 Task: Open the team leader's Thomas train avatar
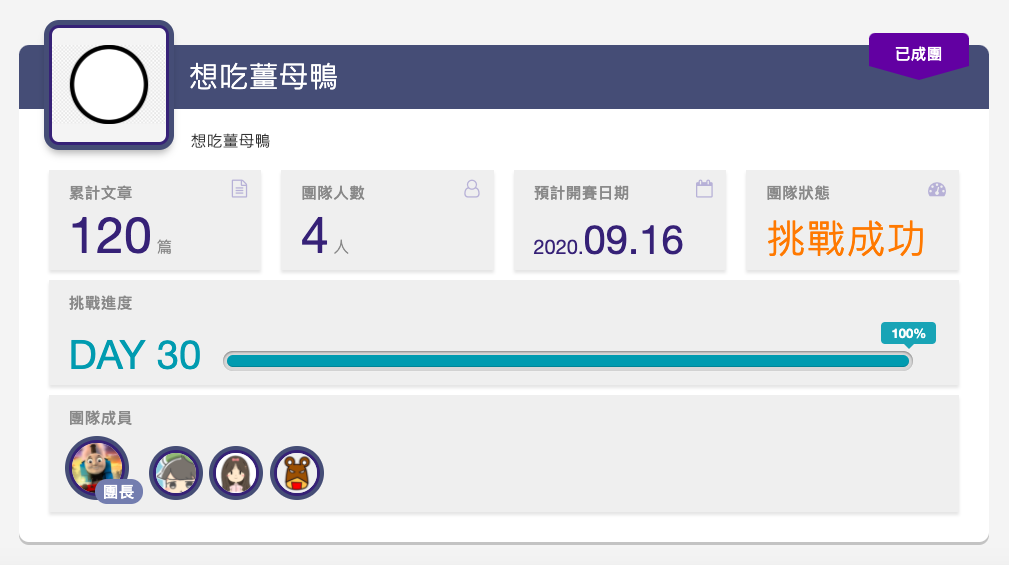pyautogui.click(x=97, y=468)
